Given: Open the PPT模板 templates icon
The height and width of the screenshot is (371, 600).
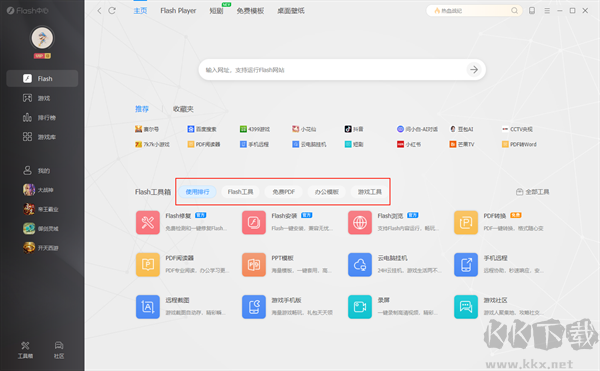Looking at the screenshot, I should point(254,264).
